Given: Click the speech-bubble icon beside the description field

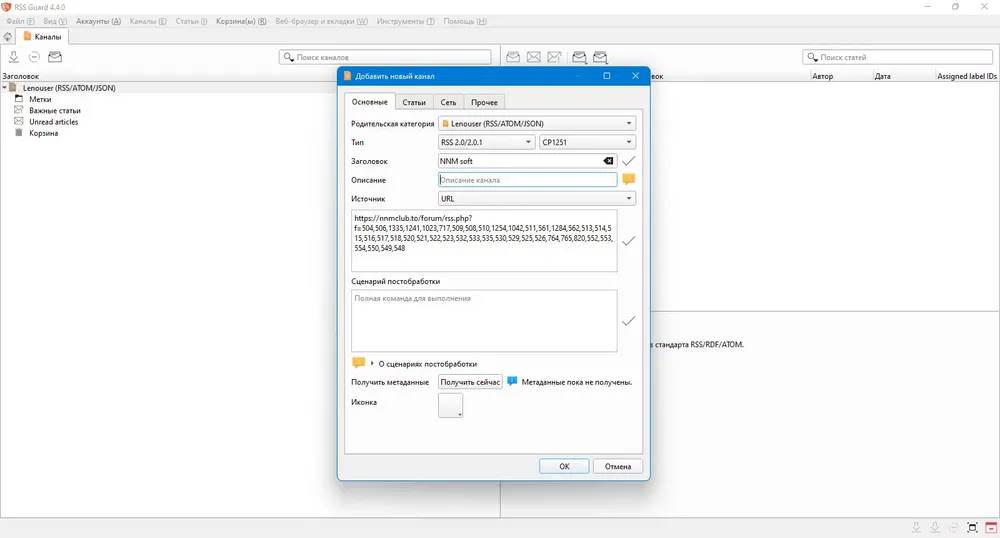Looking at the screenshot, I should pyautogui.click(x=628, y=180).
